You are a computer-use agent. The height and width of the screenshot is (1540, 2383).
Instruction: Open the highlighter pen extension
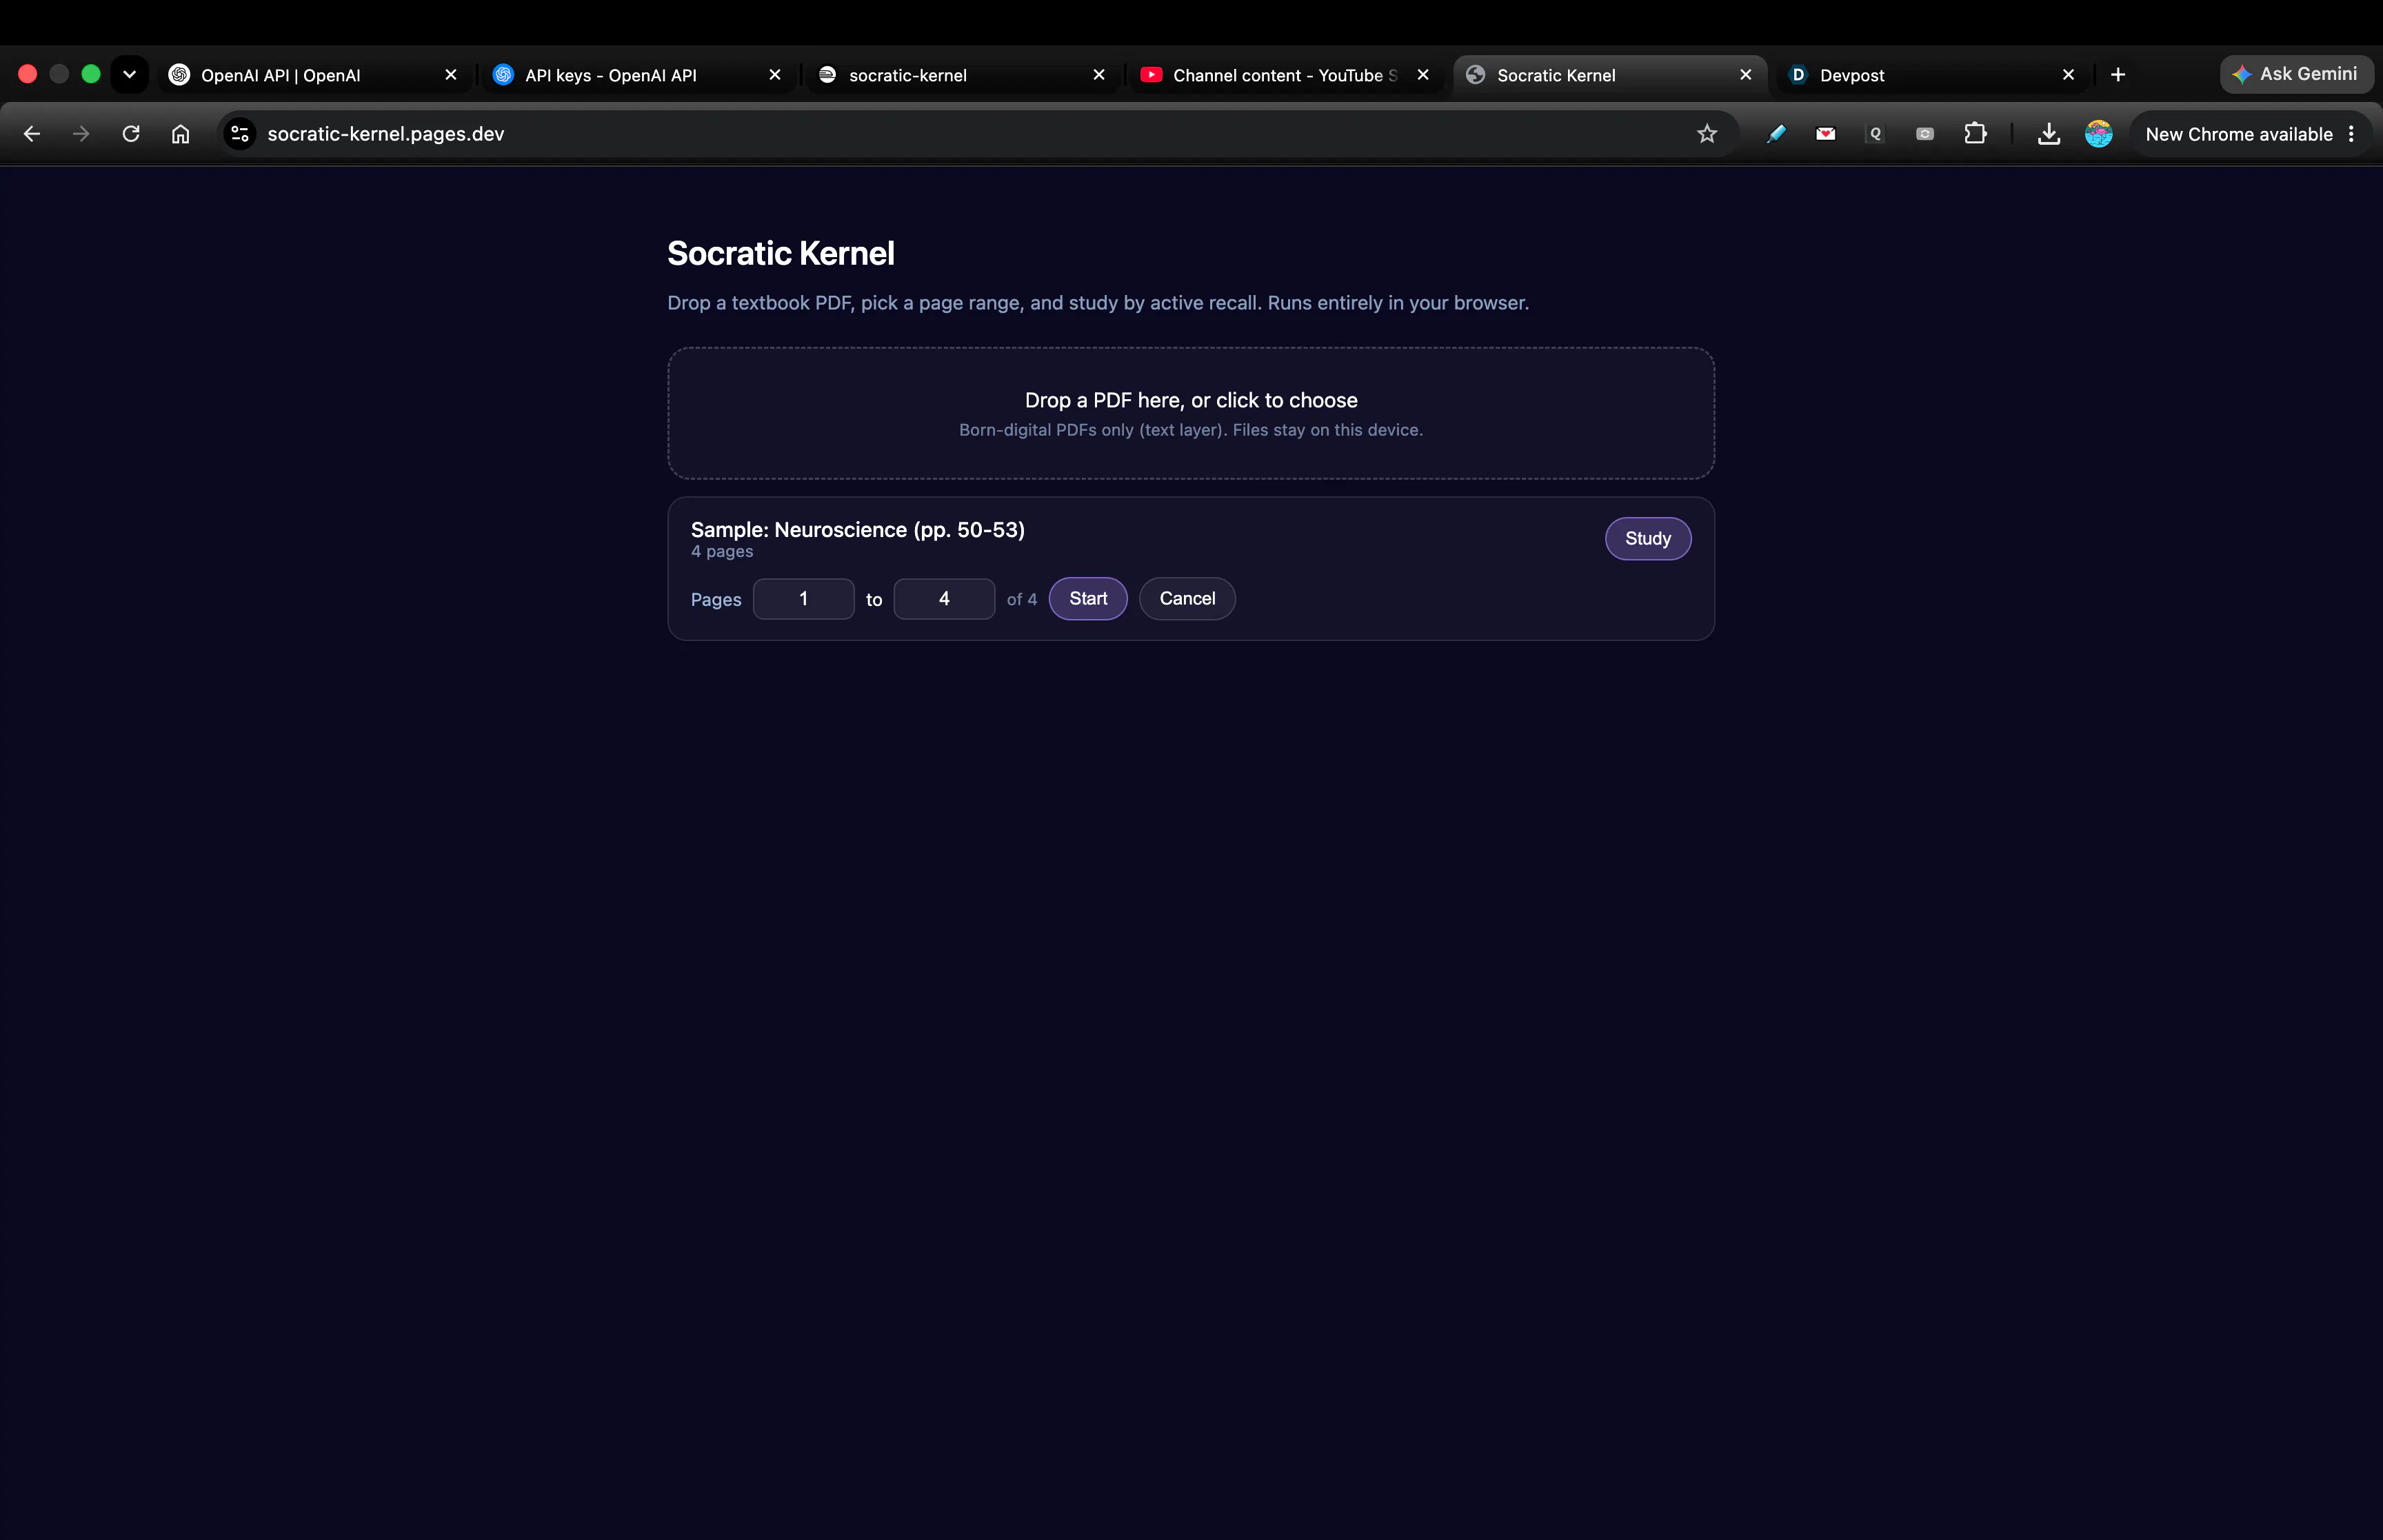[x=1776, y=134]
